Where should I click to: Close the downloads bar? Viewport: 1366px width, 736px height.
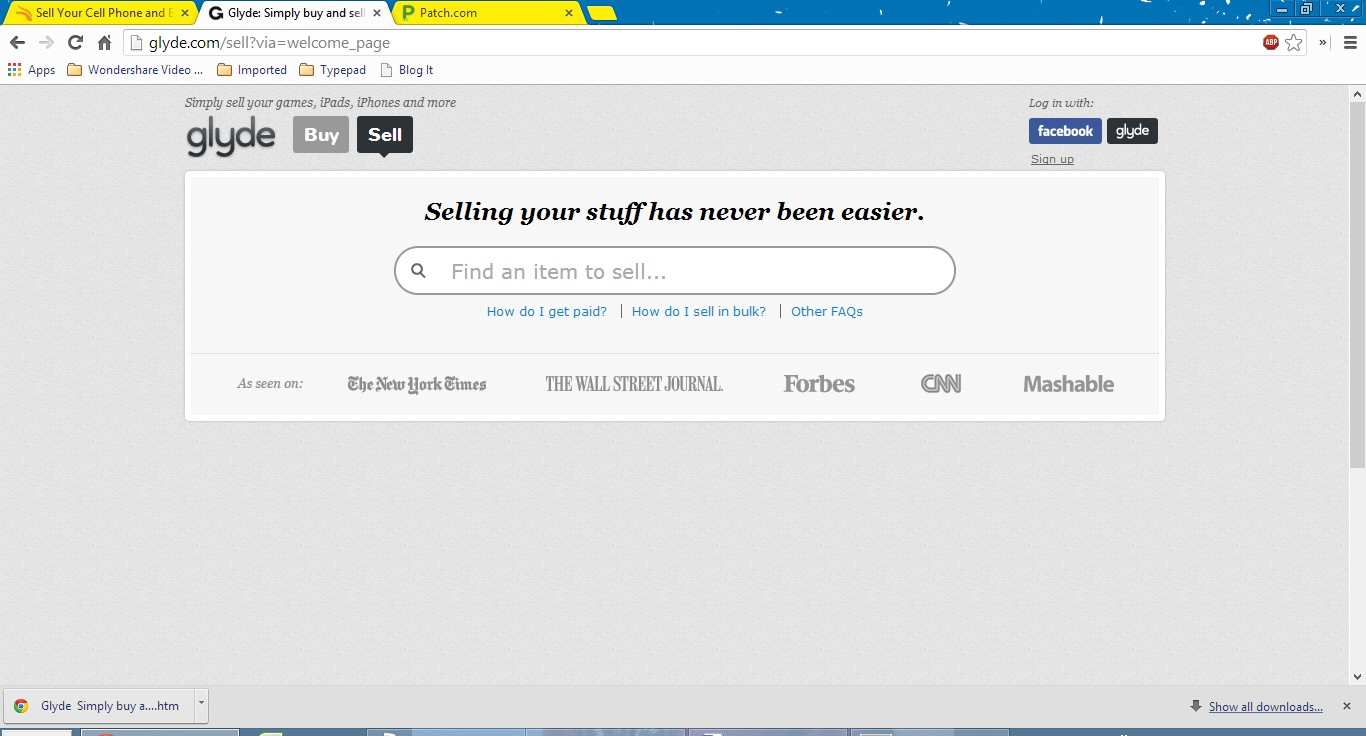tap(1346, 706)
